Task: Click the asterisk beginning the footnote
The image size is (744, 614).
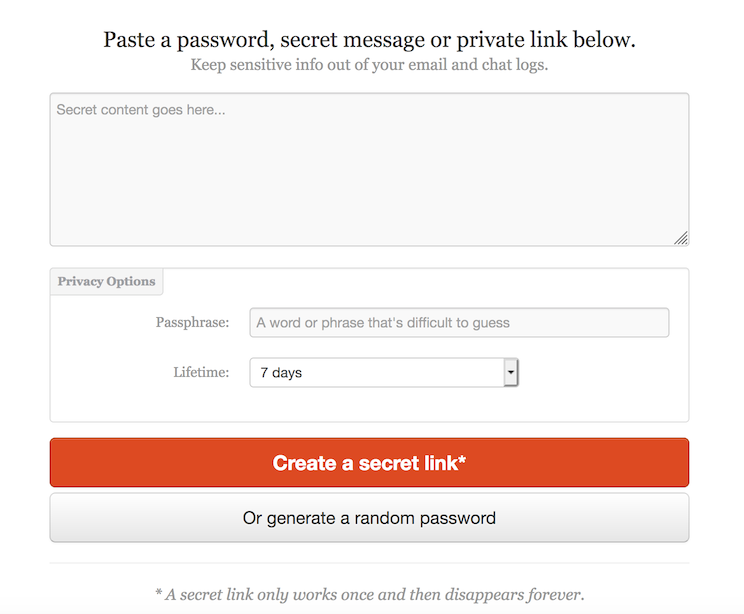Action: [x=158, y=592]
